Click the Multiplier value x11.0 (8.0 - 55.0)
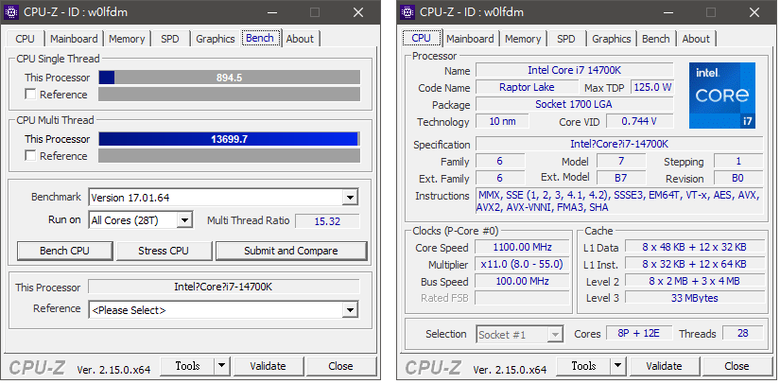 tap(522, 264)
